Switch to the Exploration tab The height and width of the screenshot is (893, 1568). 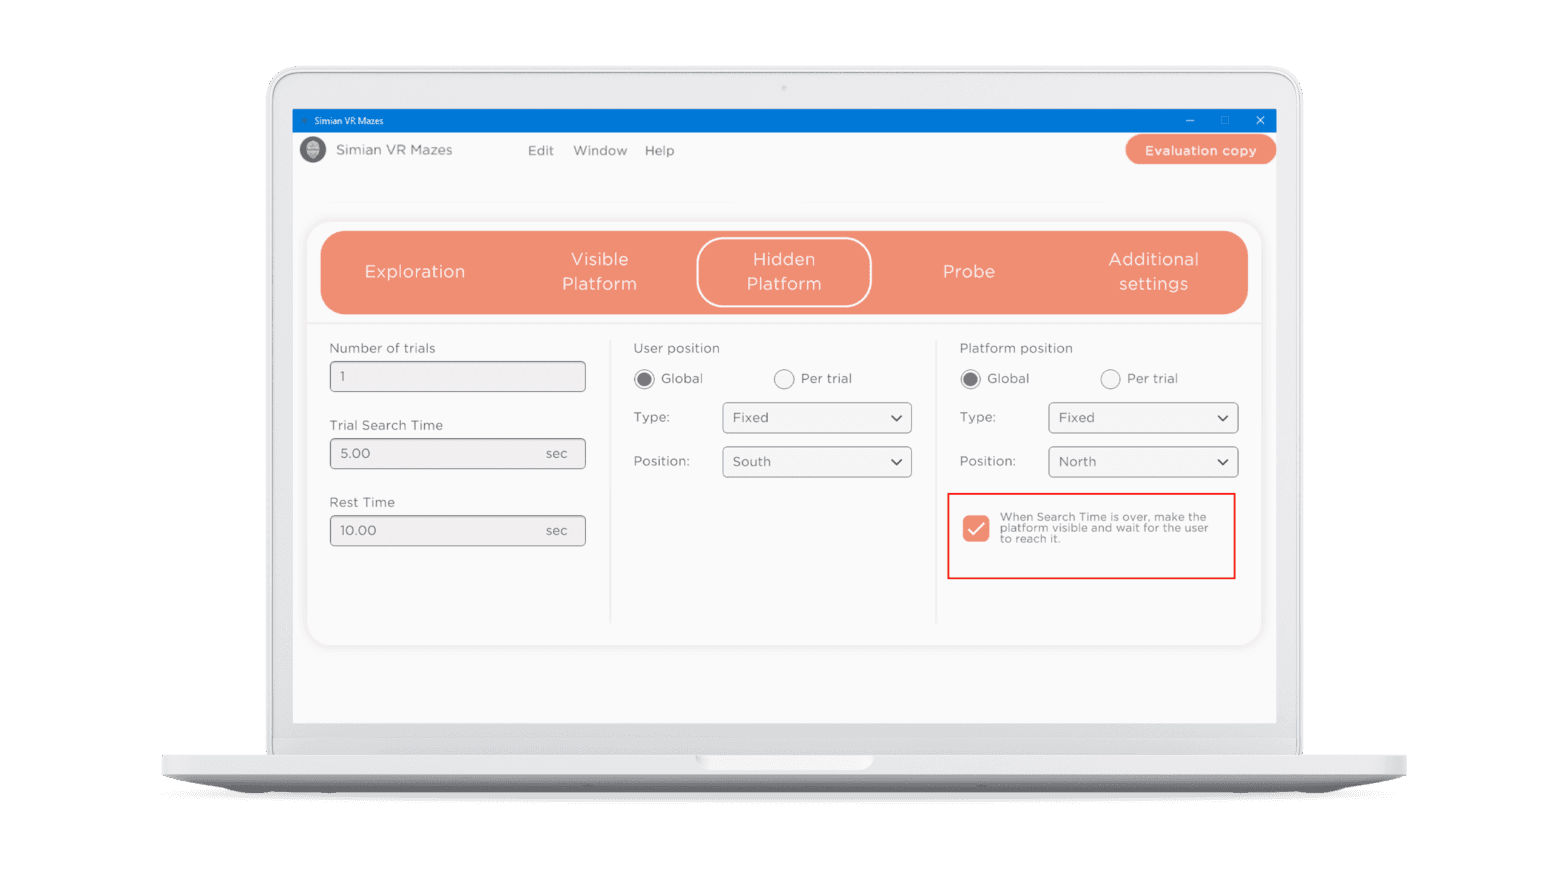click(x=414, y=272)
